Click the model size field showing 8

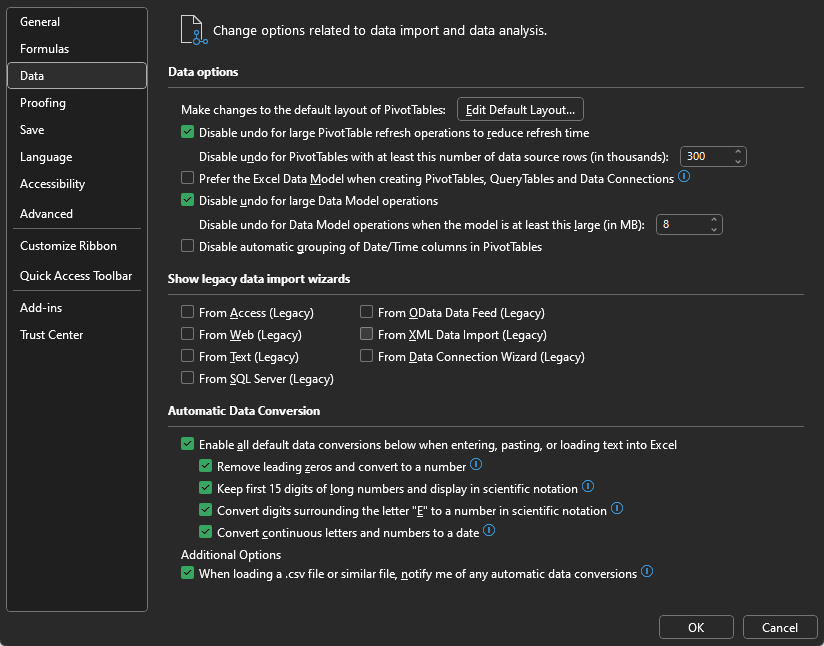pos(682,224)
